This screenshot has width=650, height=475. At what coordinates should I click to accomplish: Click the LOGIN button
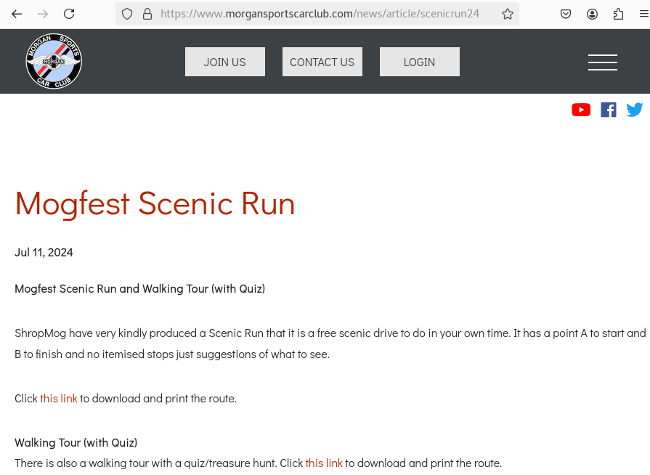point(420,61)
